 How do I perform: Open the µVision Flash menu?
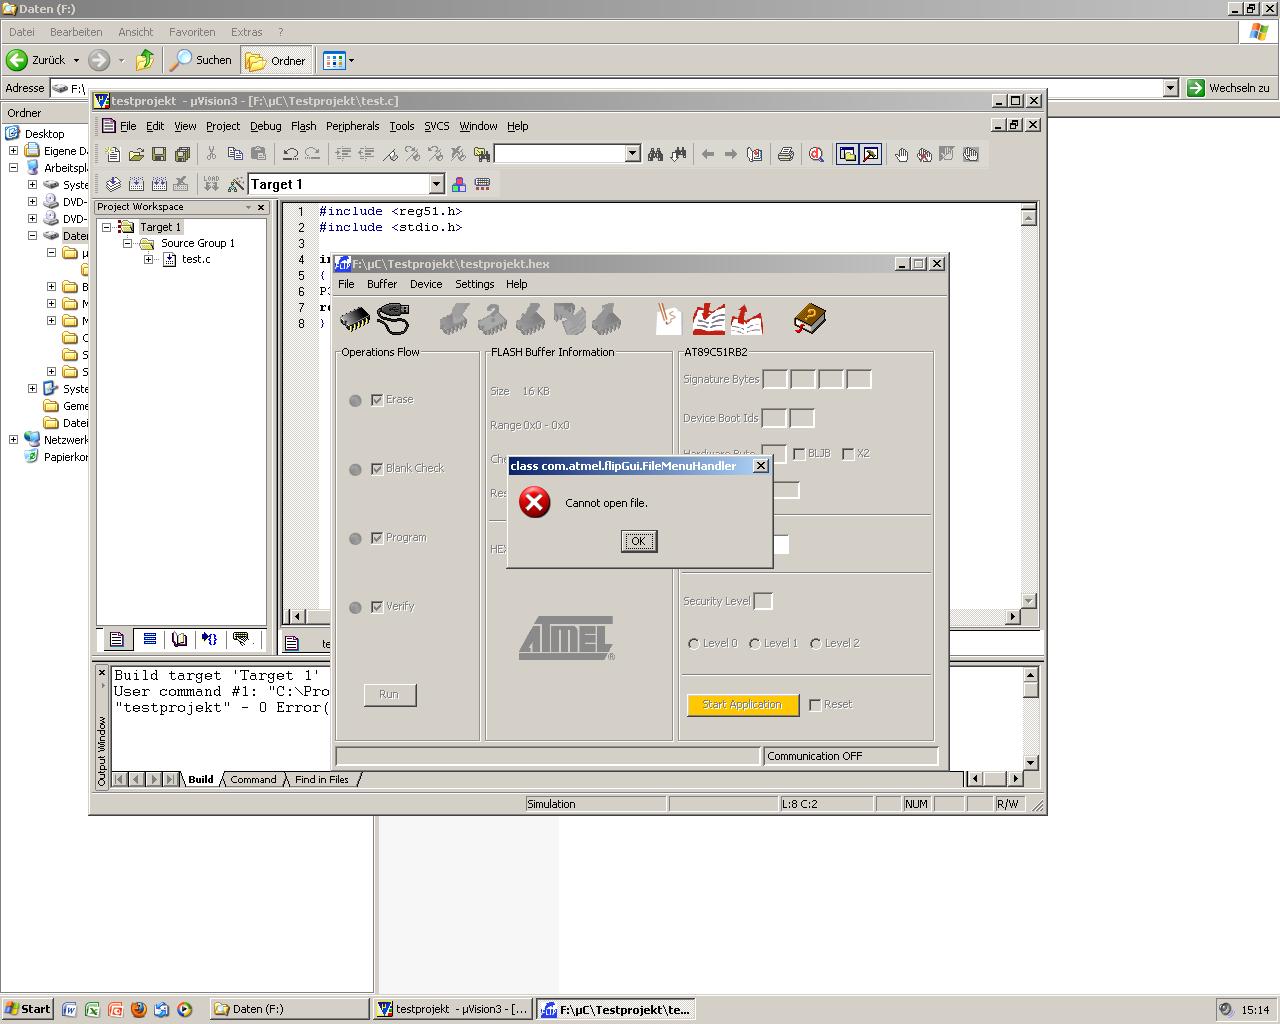tap(303, 126)
